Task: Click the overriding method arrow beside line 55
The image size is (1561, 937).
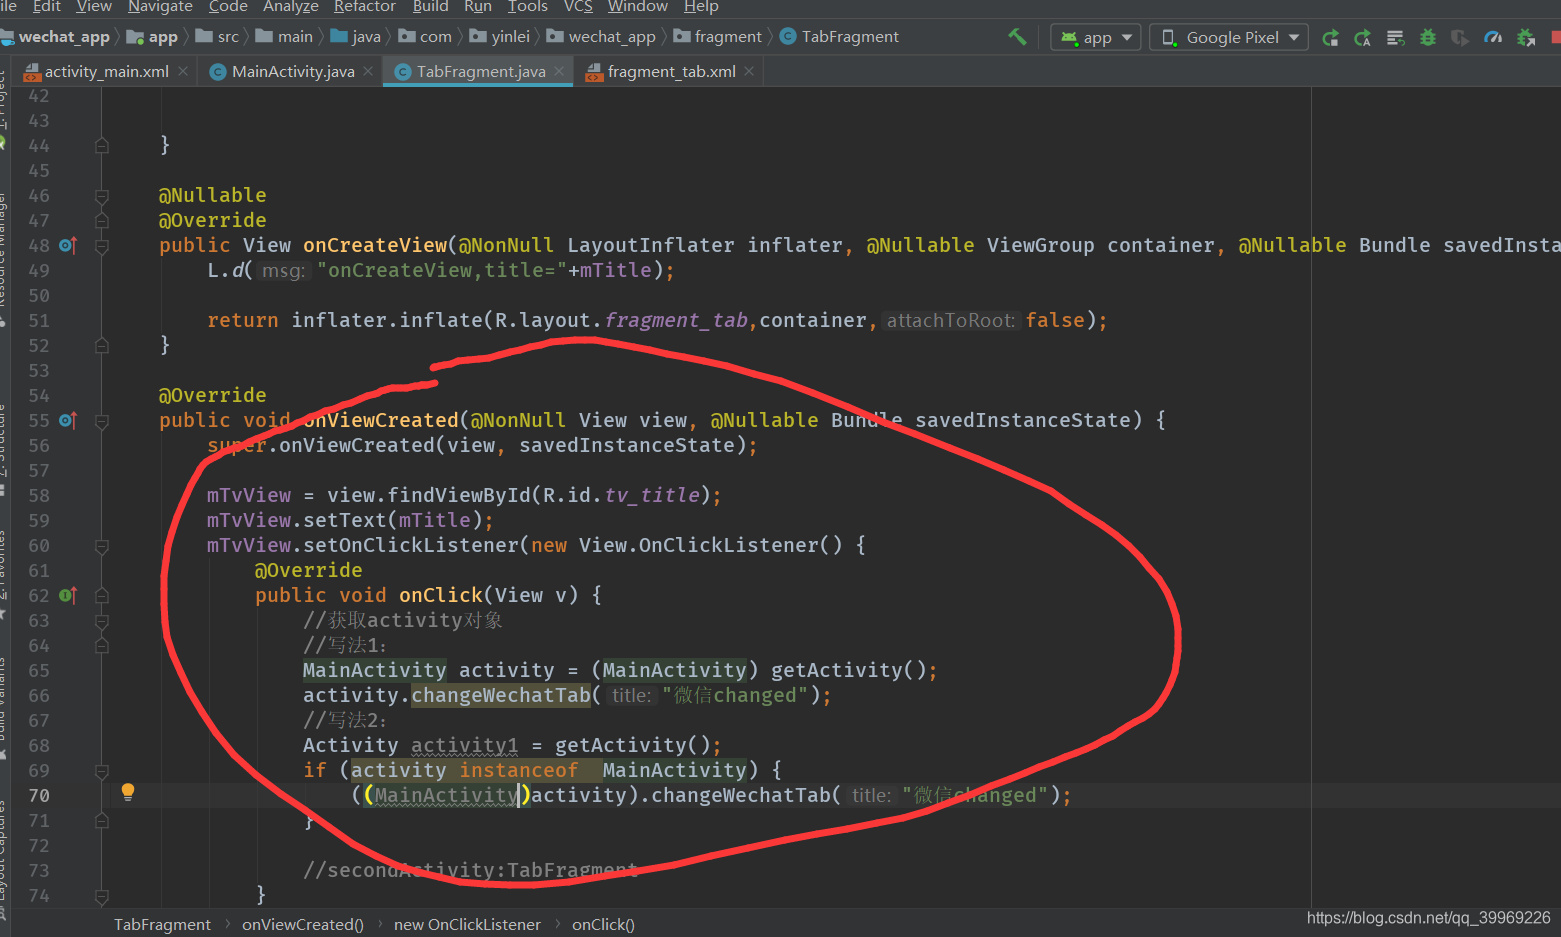Action: [x=66, y=421]
